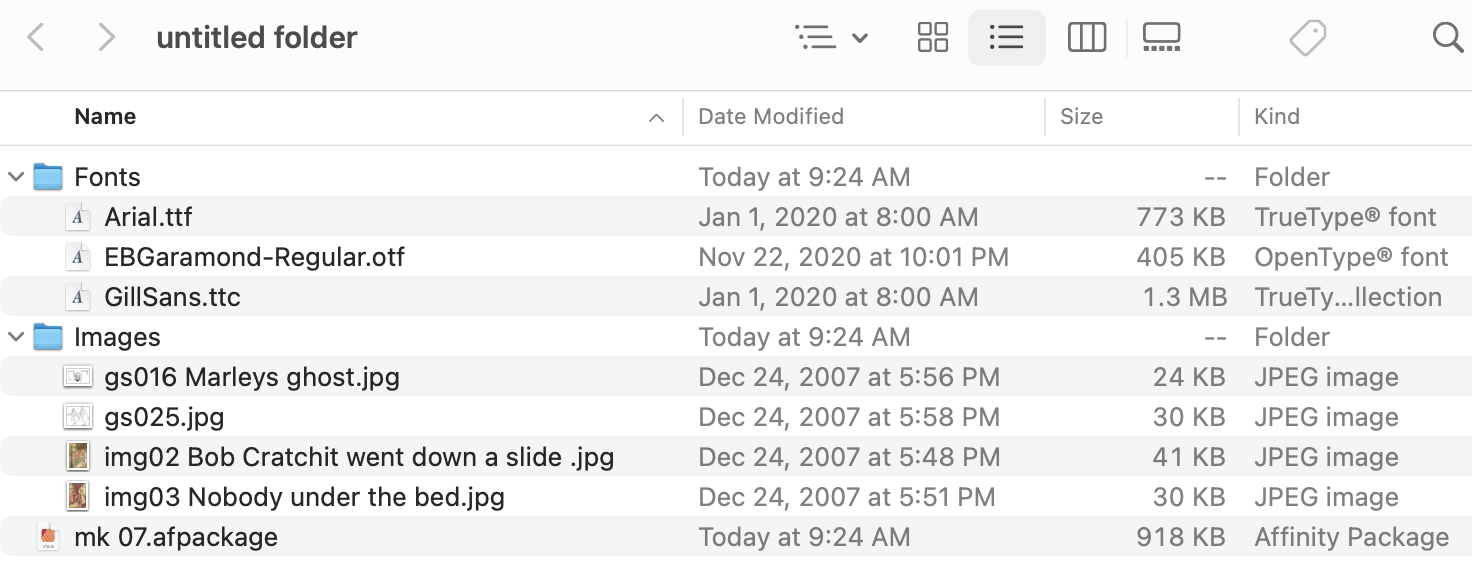Image resolution: width=1472 pixels, height=570 pixels.
Task: Open the tags editor icon
Action: coord(1307,38)
